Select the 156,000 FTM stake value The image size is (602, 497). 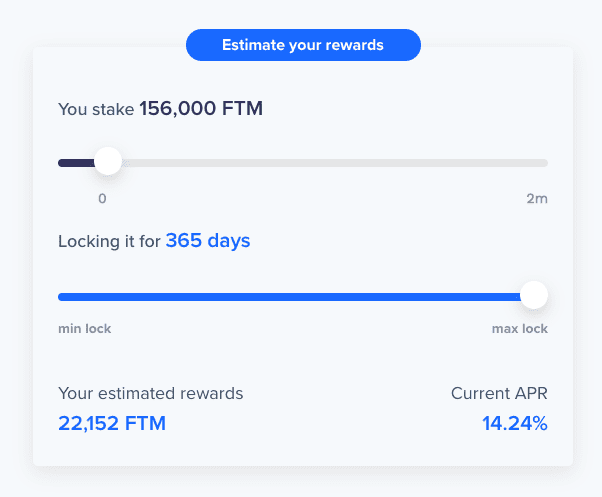201,109
